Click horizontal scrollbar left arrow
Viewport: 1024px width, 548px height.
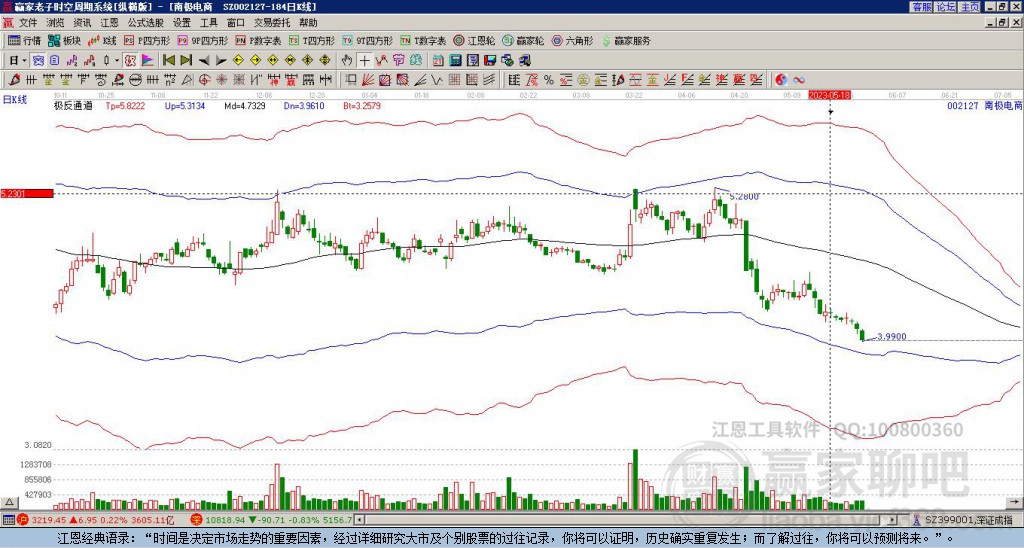pos(359,520)
